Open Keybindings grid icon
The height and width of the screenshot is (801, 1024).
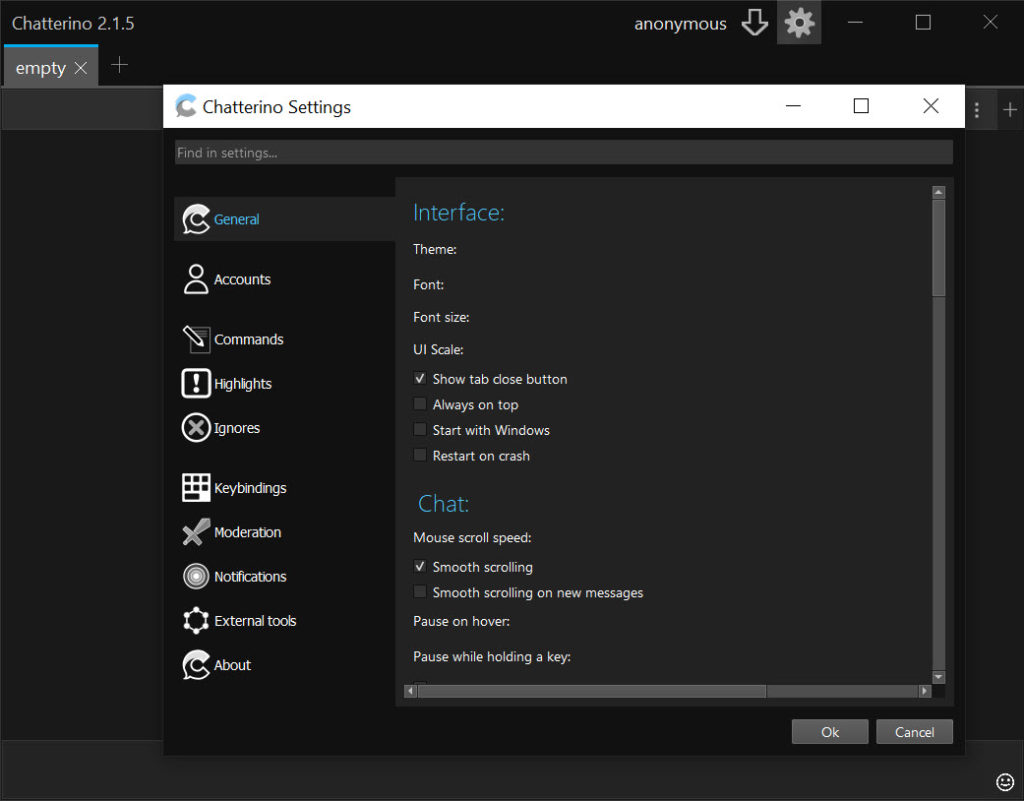pyautogui.click(x=196, y=488)
